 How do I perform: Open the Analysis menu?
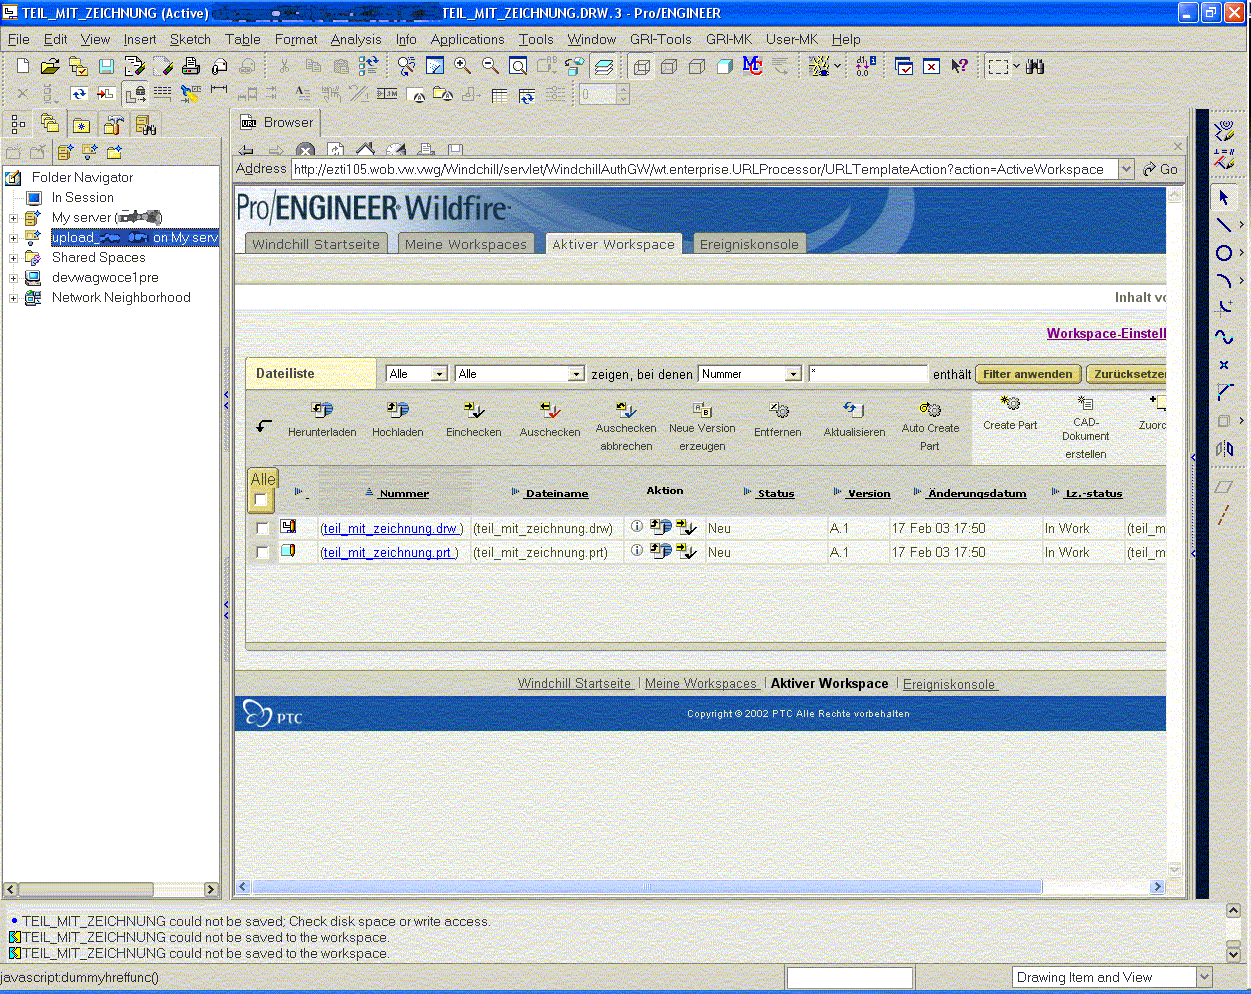[x=356, y=39]
